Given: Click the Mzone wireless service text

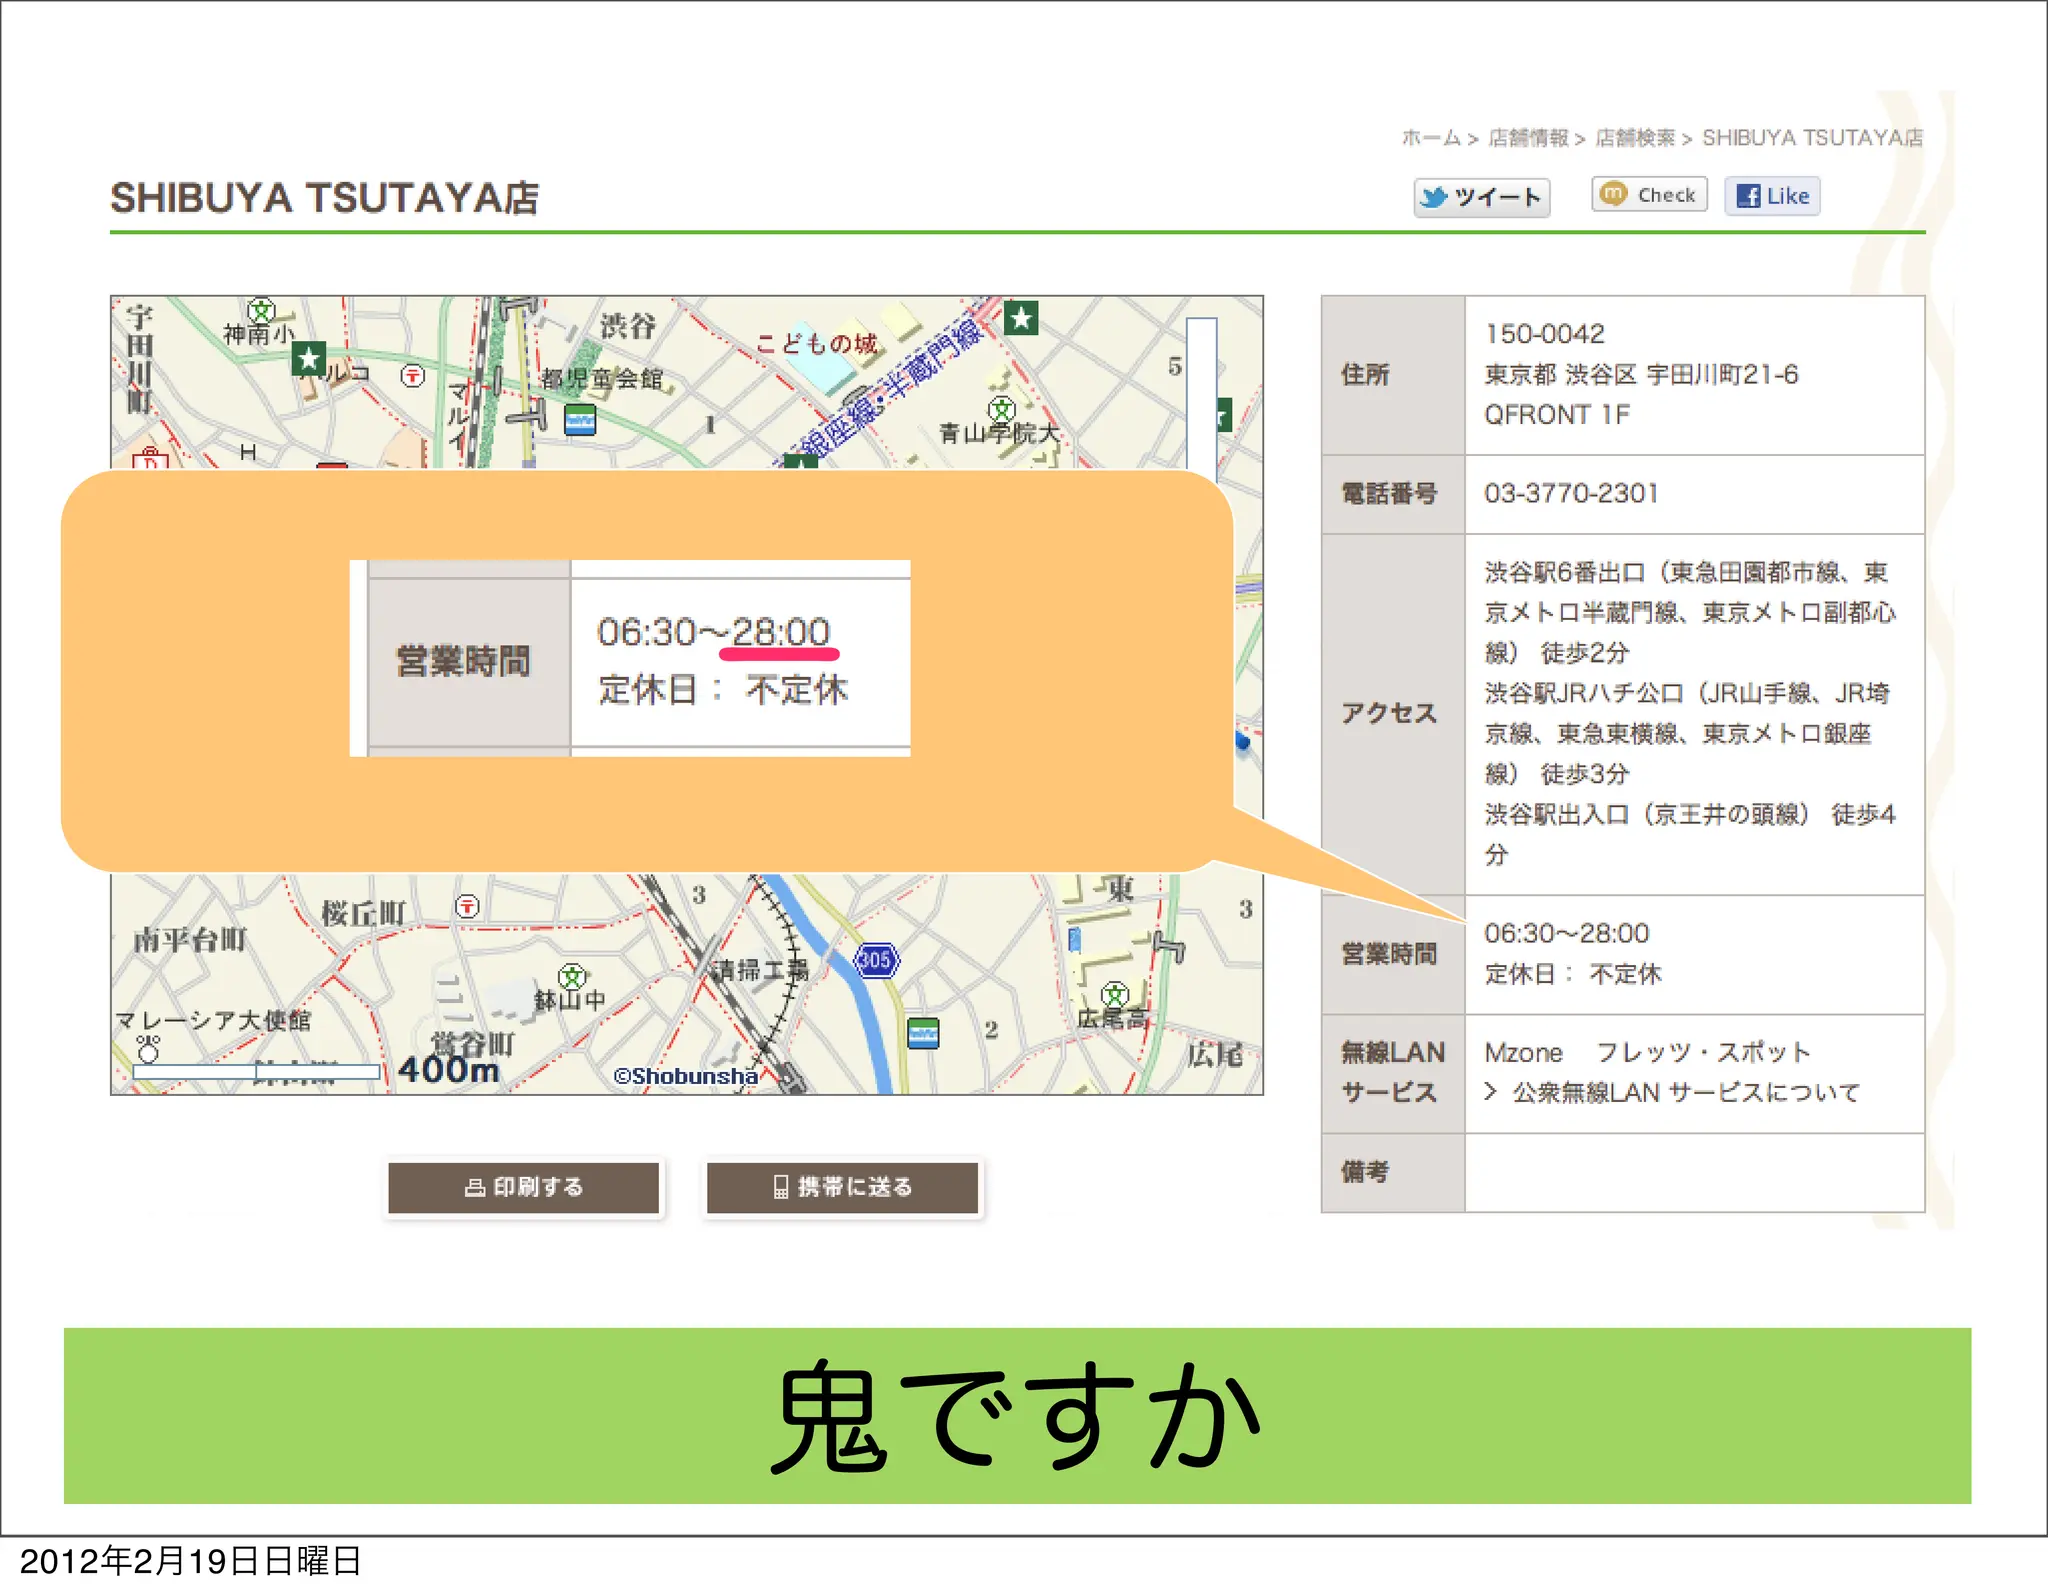Looking at the screenshot, I should point(1523,1052).
